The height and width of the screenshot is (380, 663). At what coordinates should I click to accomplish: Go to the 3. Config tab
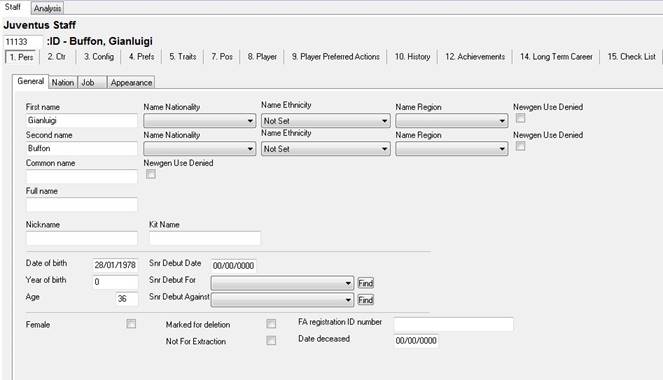pos(99,57)
